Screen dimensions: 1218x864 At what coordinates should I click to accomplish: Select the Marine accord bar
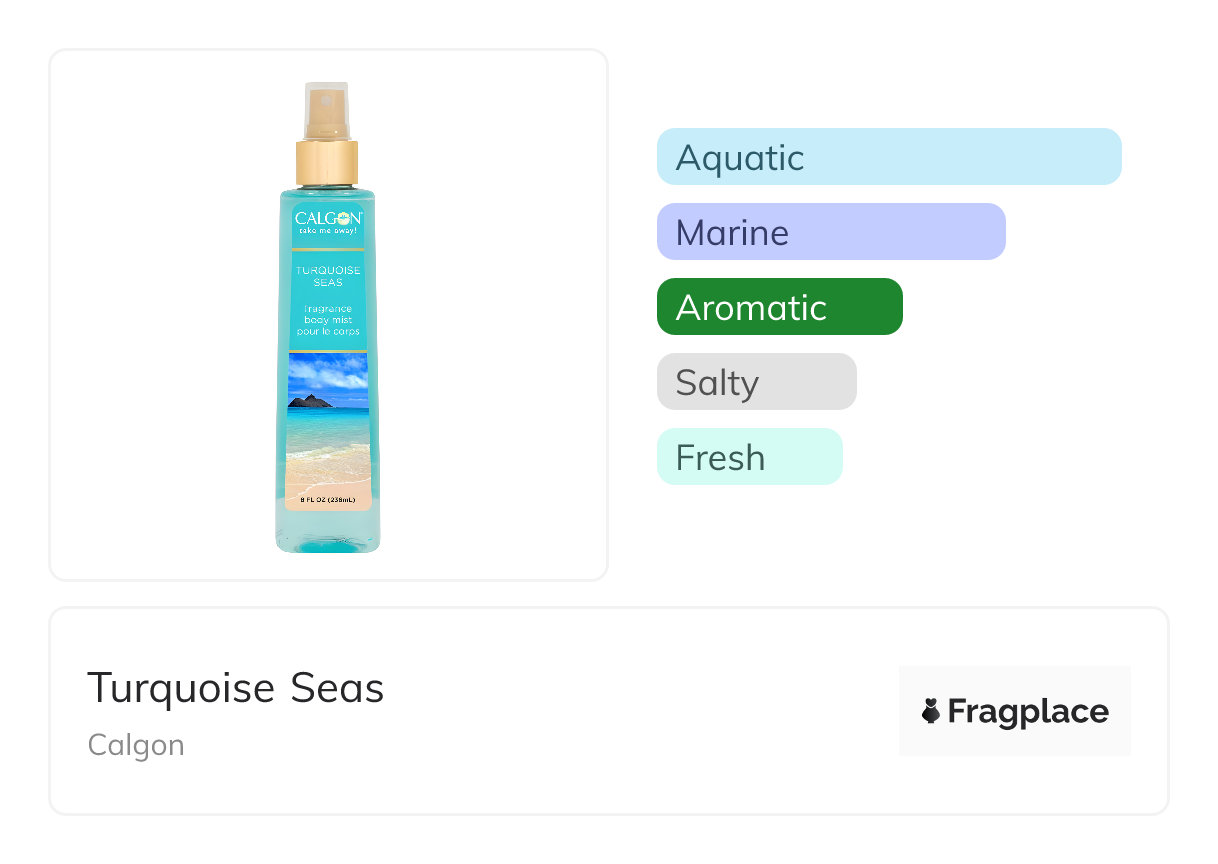click(x=830, y=232)
